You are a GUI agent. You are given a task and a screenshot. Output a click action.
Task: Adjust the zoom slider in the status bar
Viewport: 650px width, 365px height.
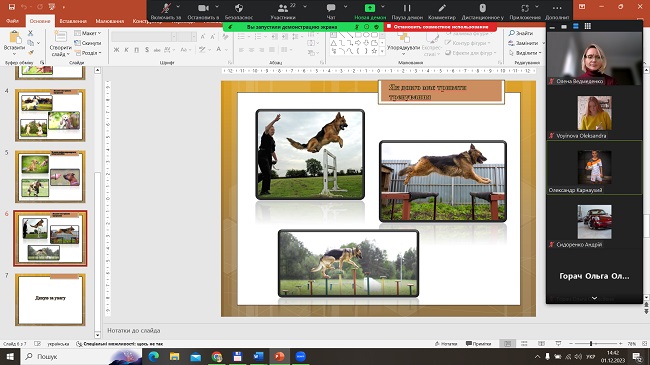591,343
